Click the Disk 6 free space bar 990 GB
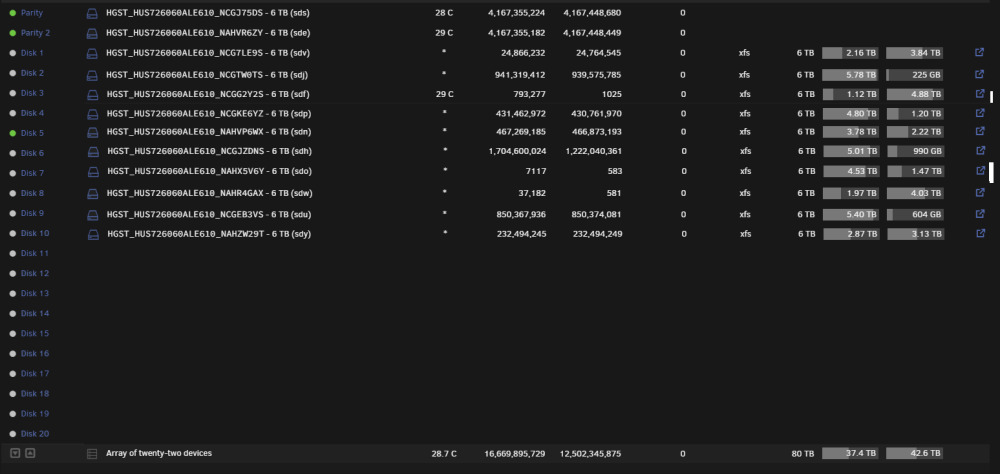The height and width of the screenshot is (474, 1000). pyautogui.click(x=916, y=151)
